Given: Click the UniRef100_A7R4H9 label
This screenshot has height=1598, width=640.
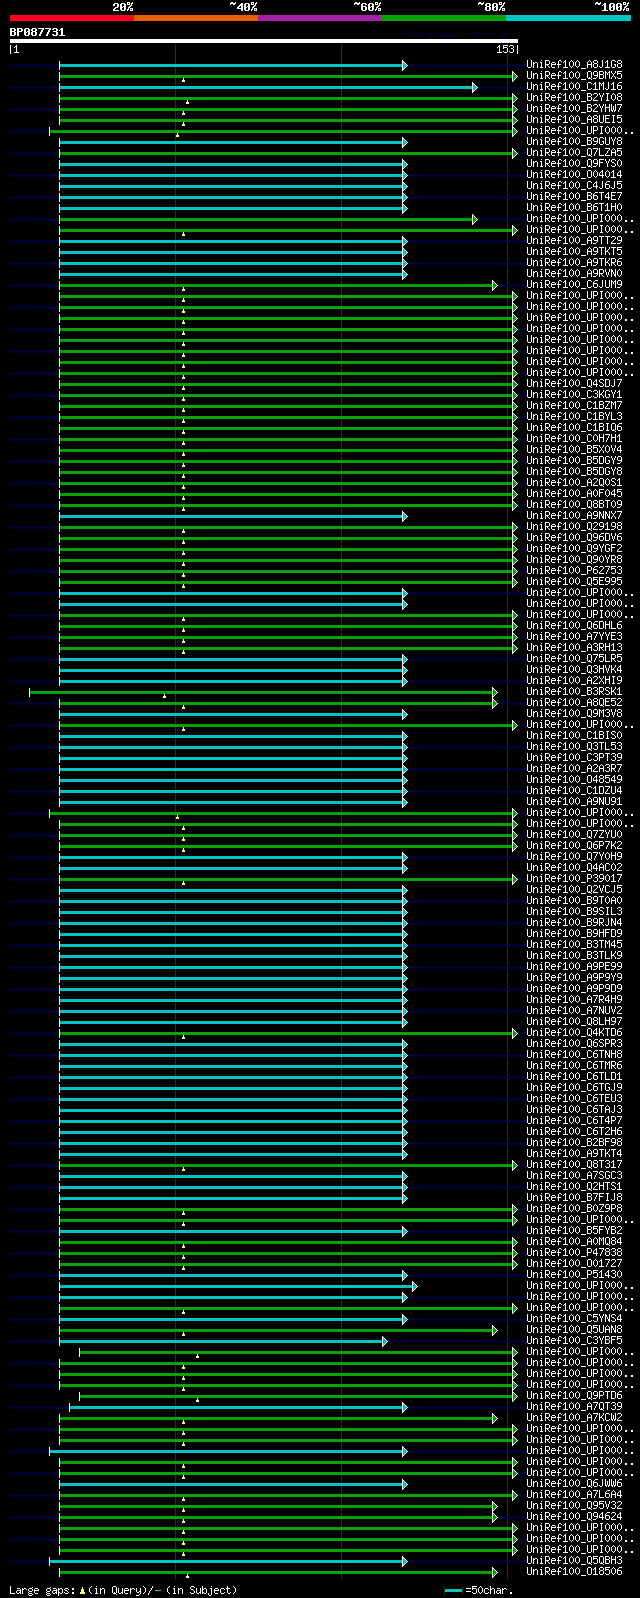Looking at the screenshot, I should click(574, 1000).
